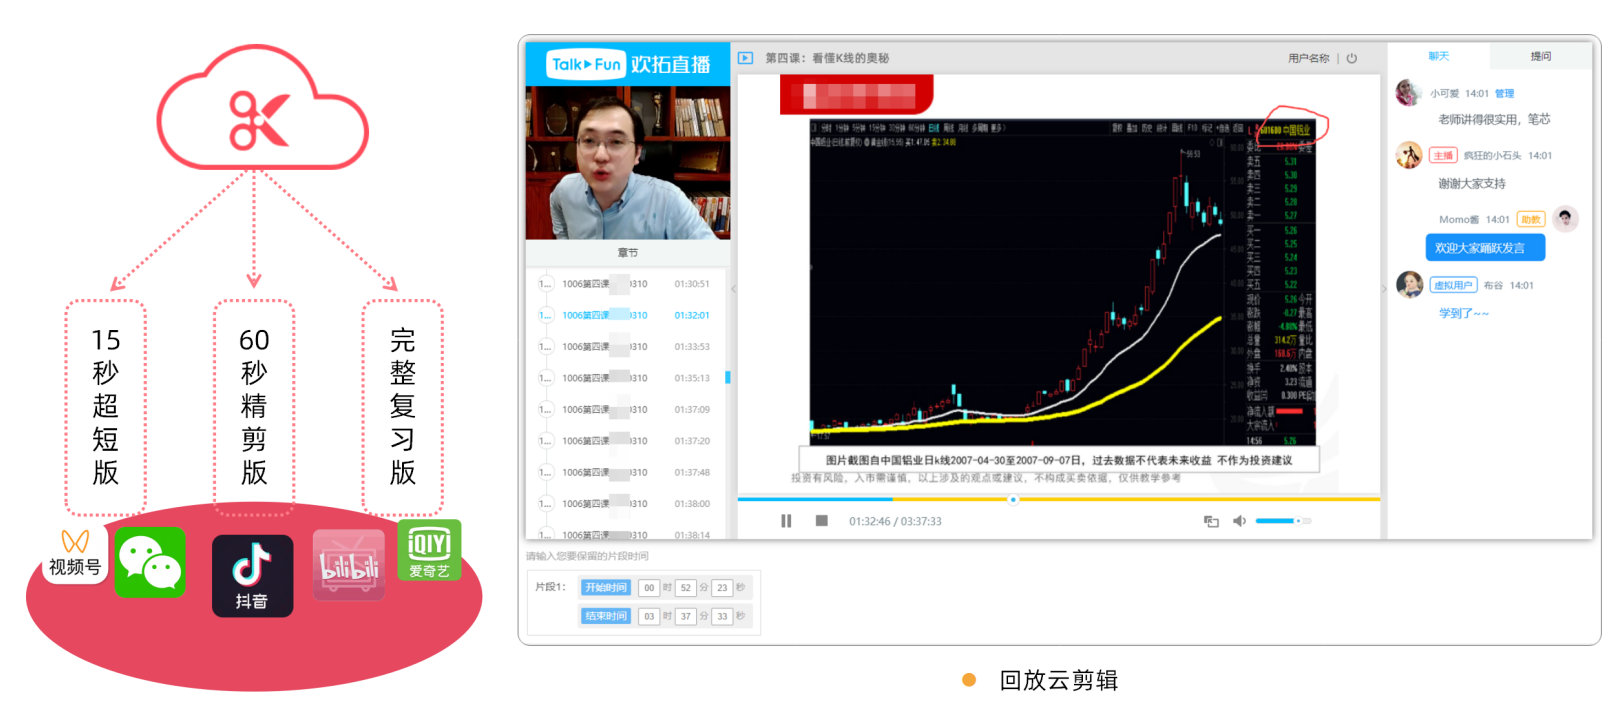Click the 结束时间 button

point(606,616)
